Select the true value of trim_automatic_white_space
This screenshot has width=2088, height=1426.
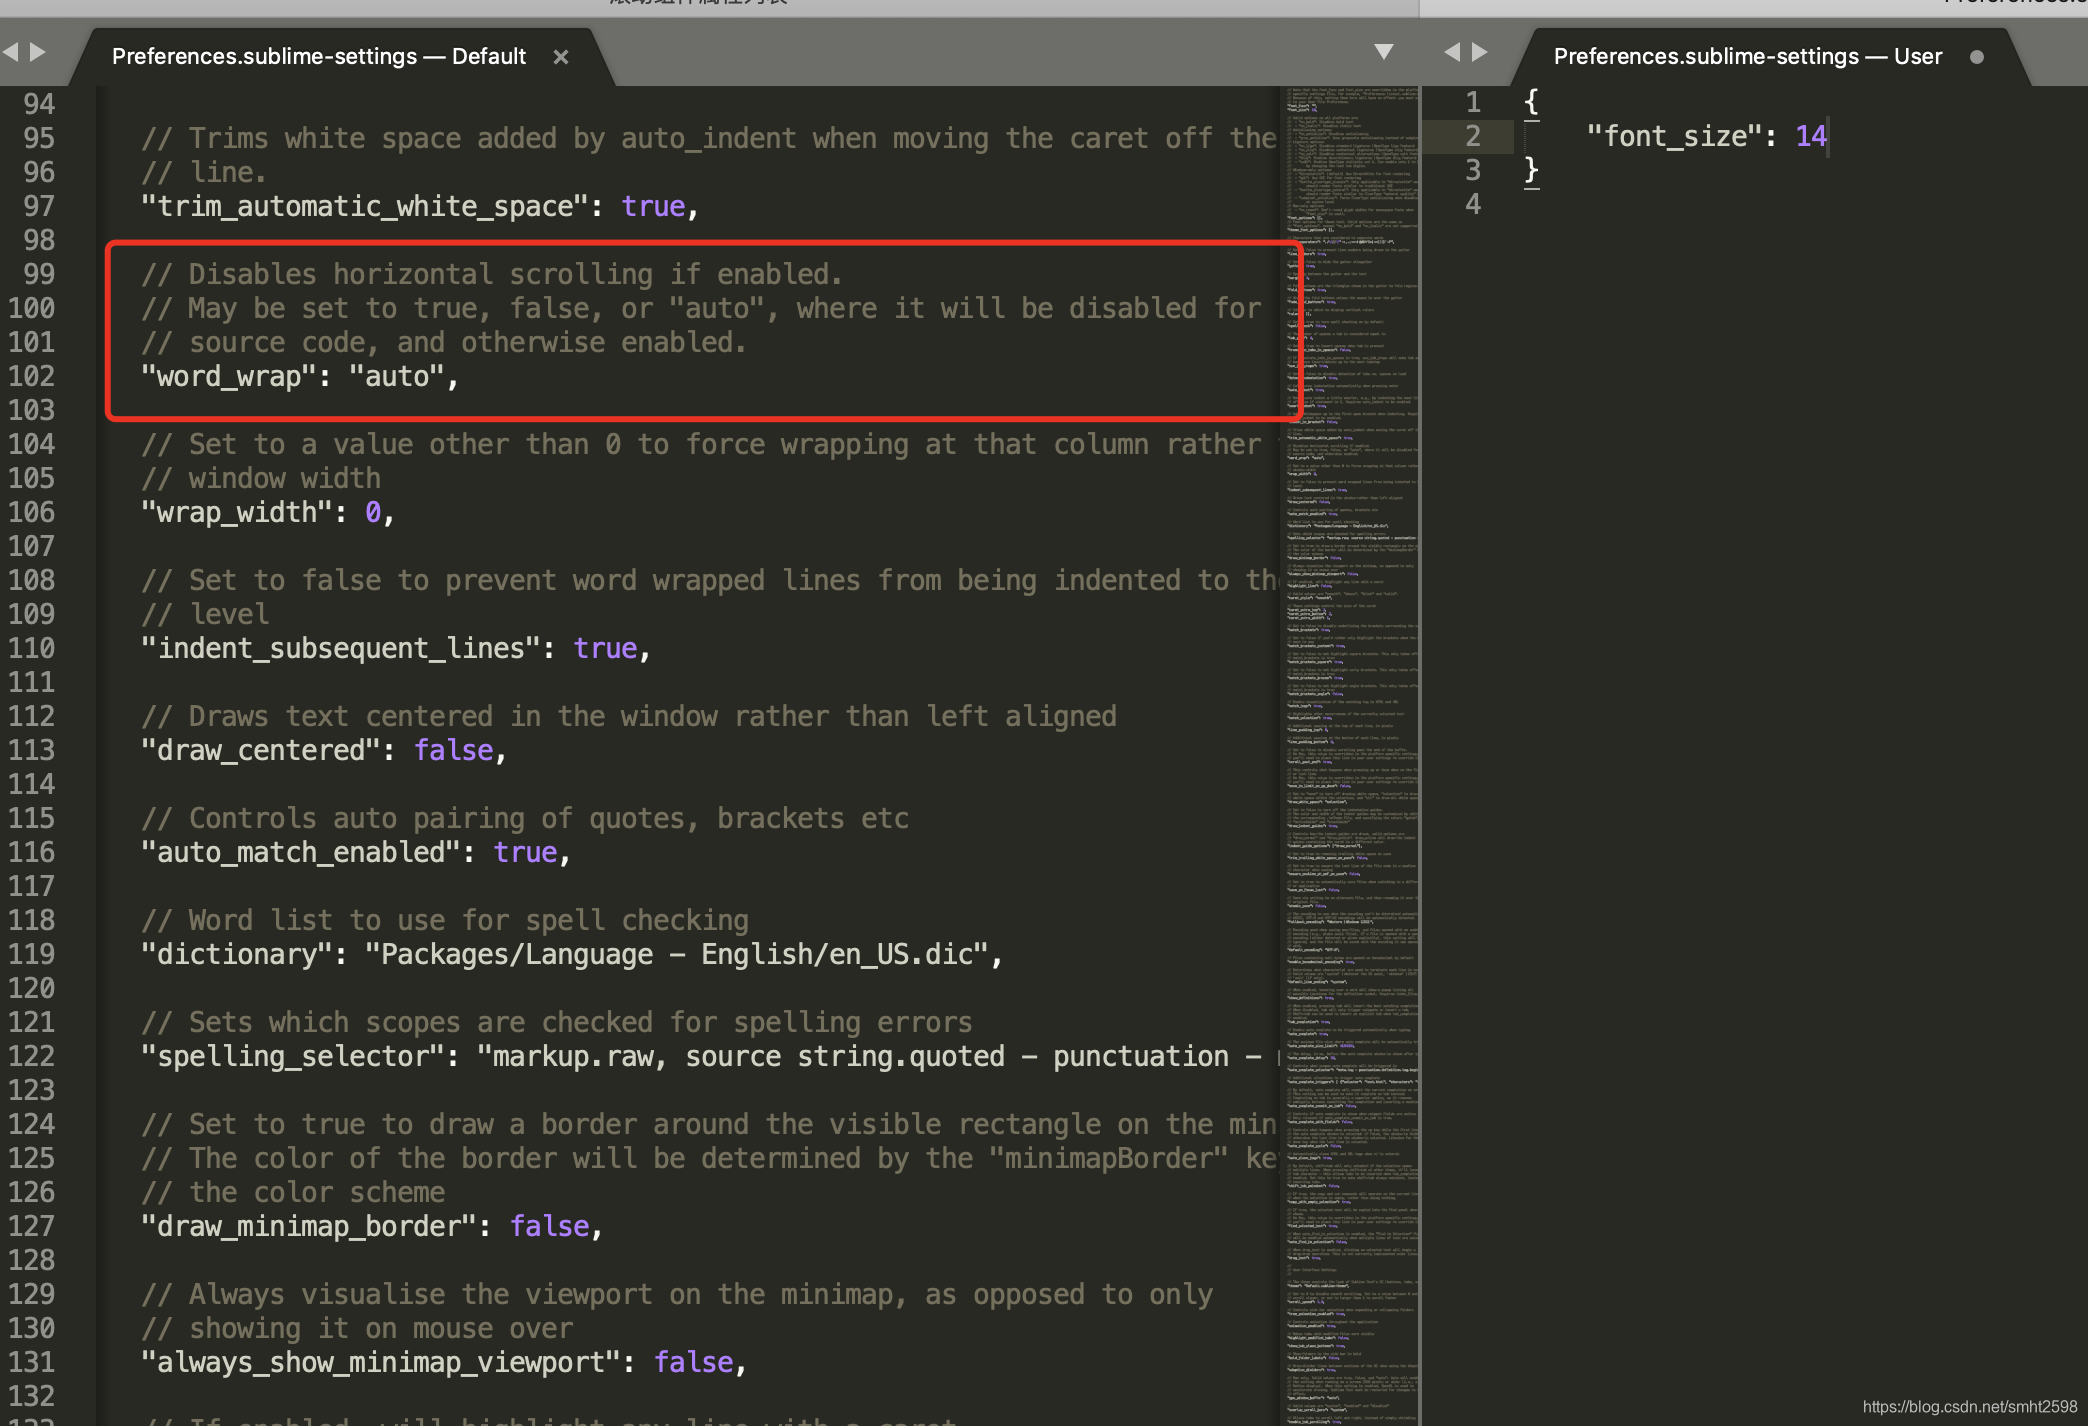pyautogui.click(x=652, y=206)
